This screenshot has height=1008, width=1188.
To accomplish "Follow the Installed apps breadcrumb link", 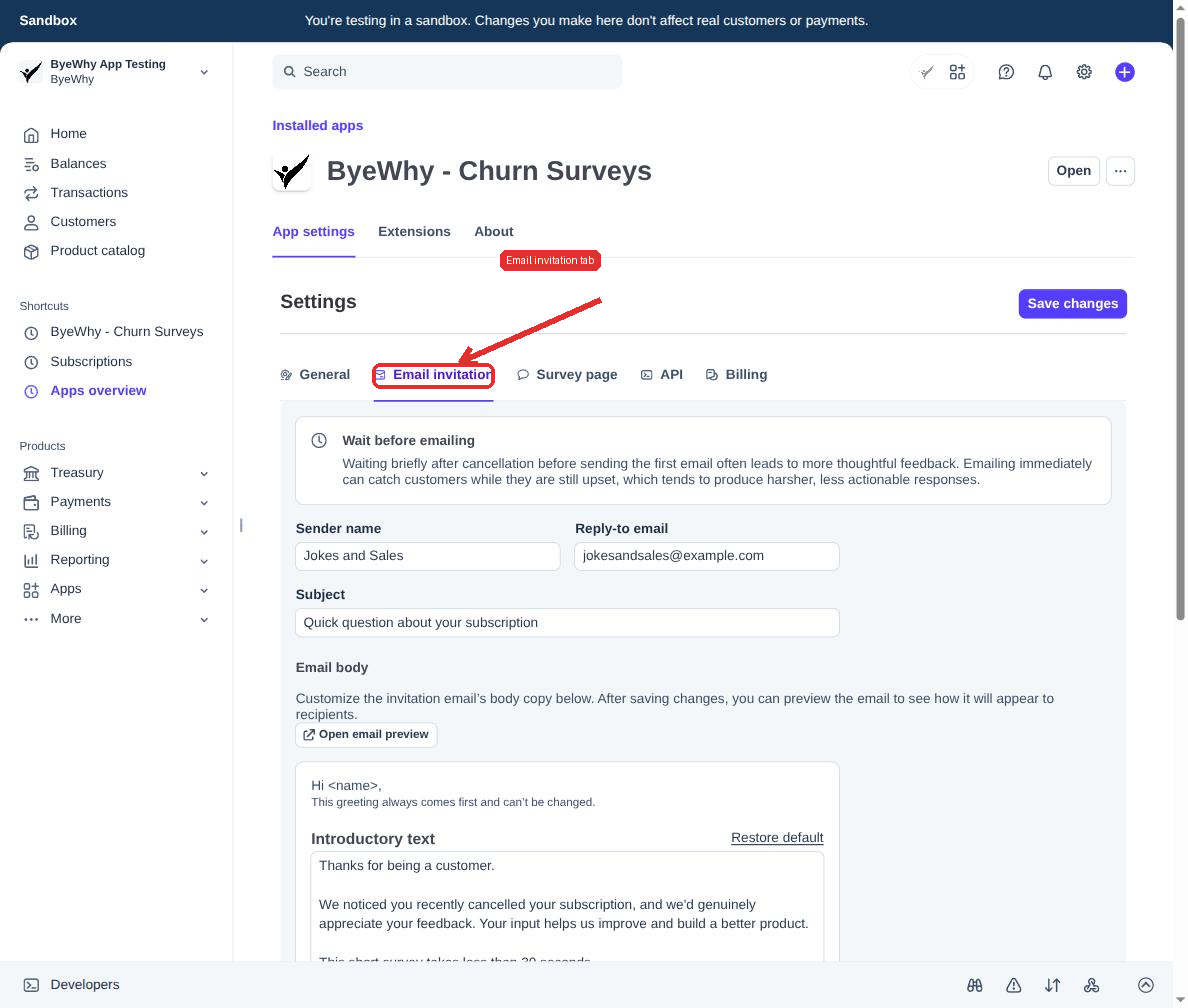I will coord(317,126).
